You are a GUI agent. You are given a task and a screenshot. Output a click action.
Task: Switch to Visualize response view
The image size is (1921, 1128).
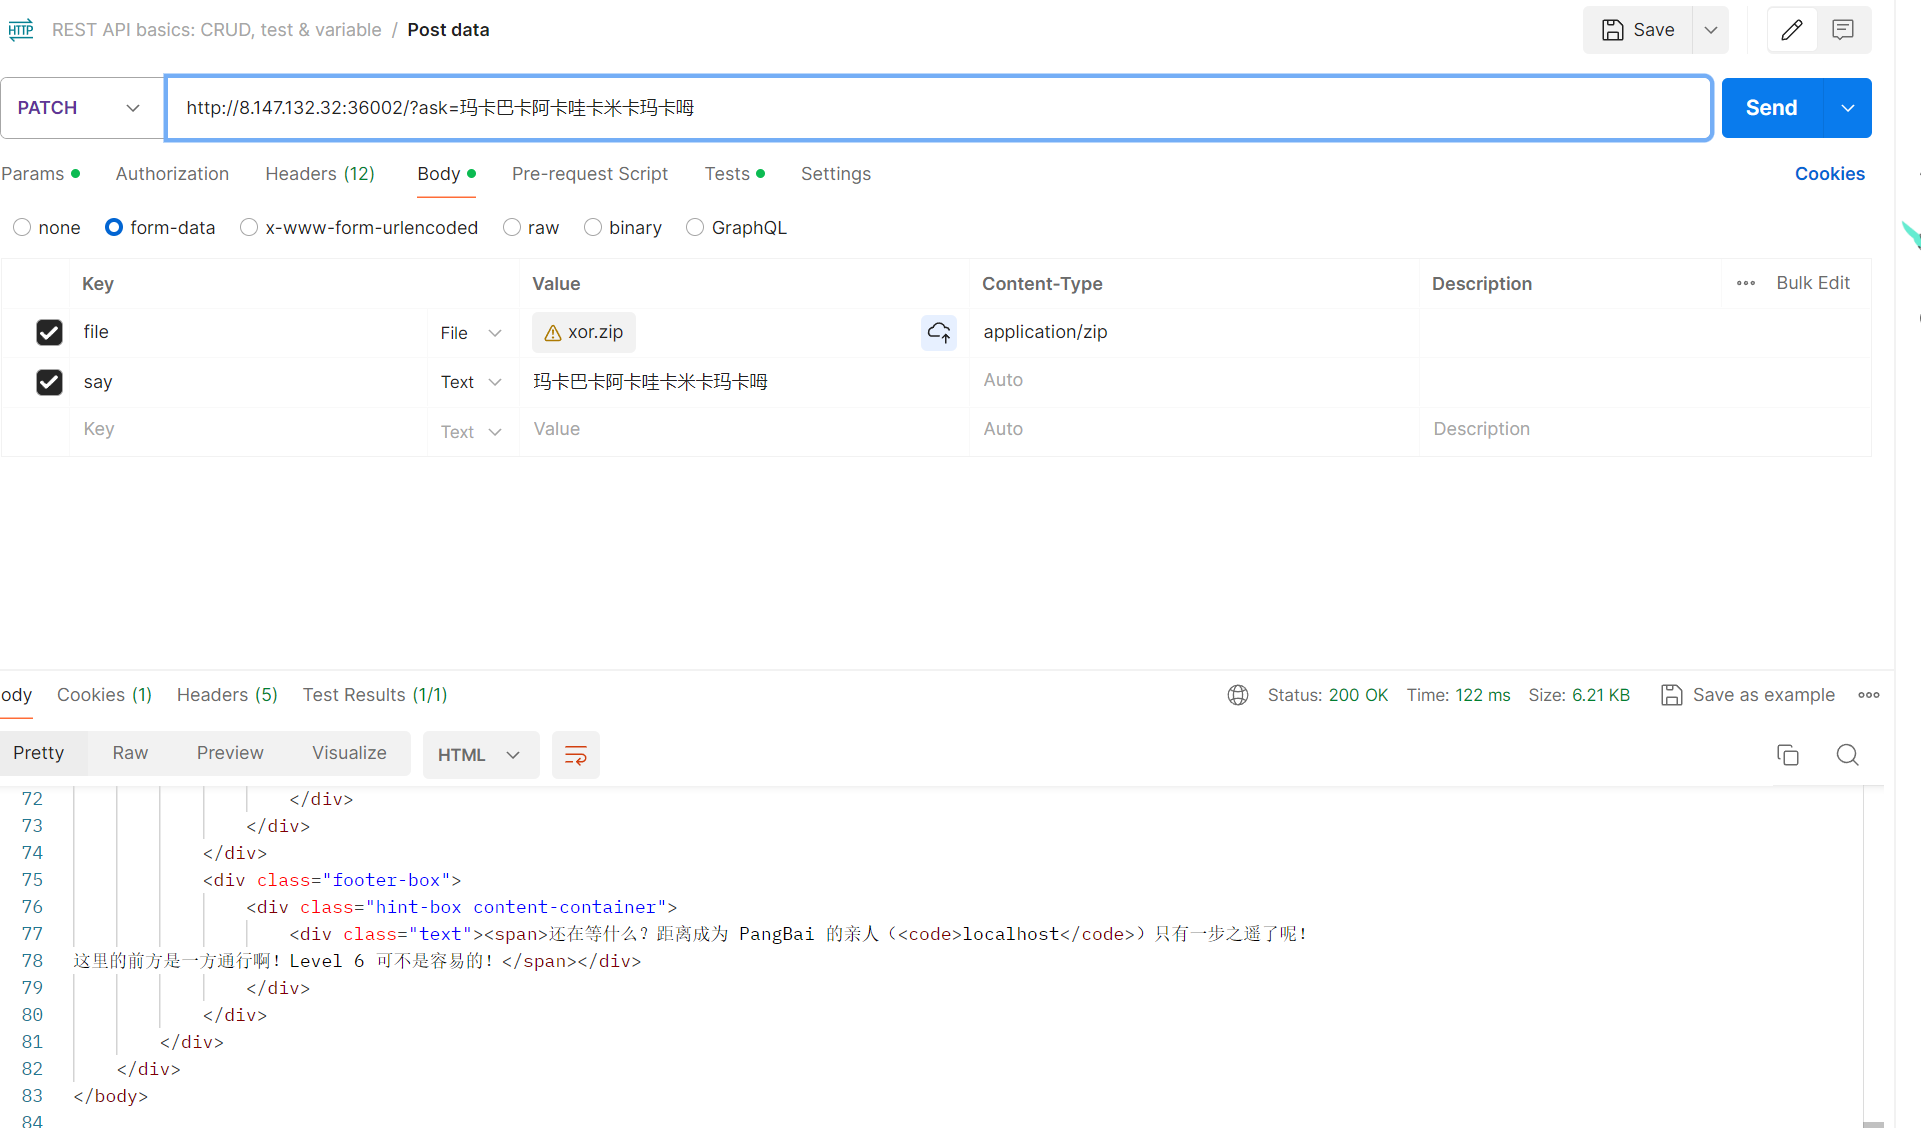[x=349, y=753]
